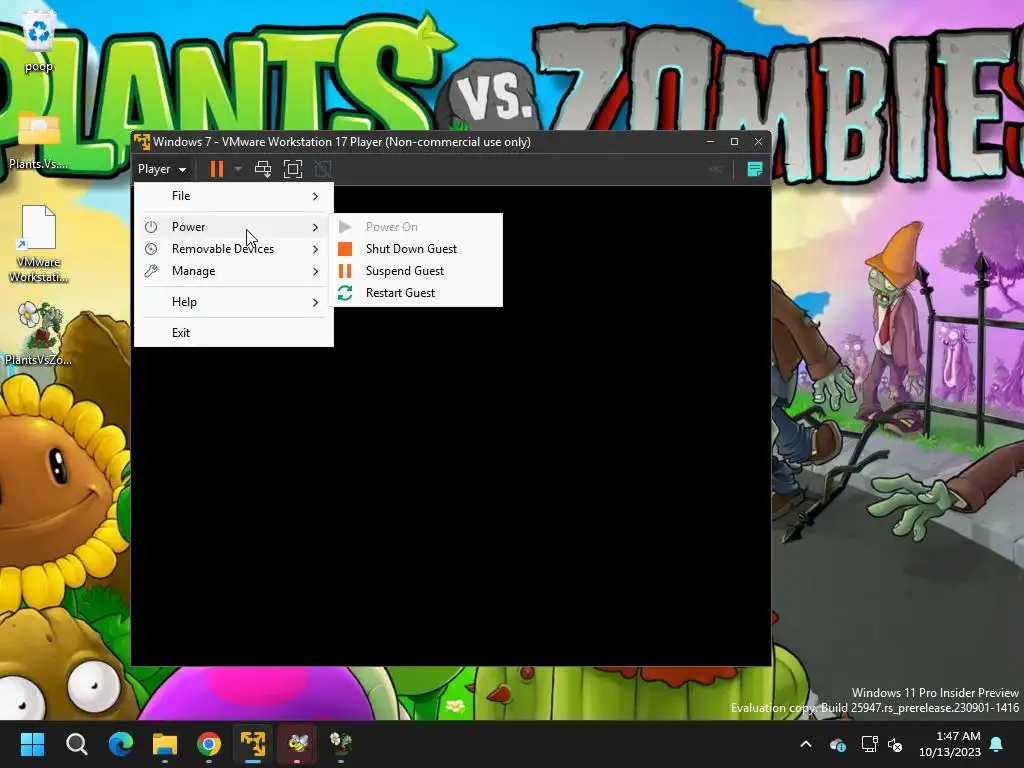Click the bee app icon in taskbar
This screenshot has height=768, width=1024.
tap(298, 744)
